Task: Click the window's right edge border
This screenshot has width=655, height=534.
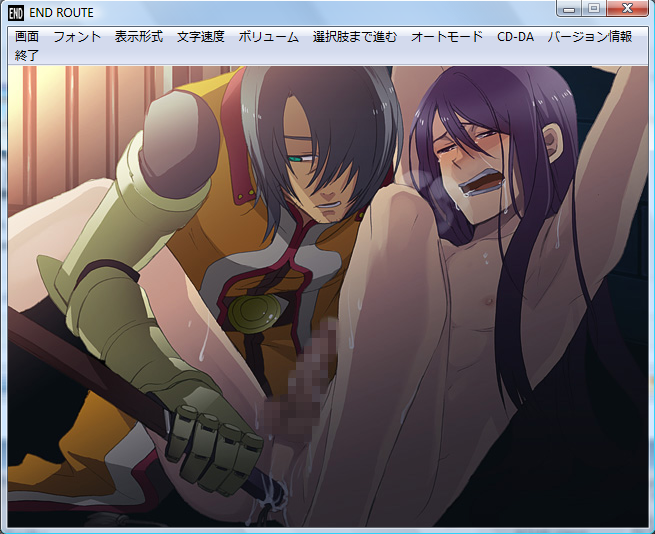Action: [x=651, y=300]
